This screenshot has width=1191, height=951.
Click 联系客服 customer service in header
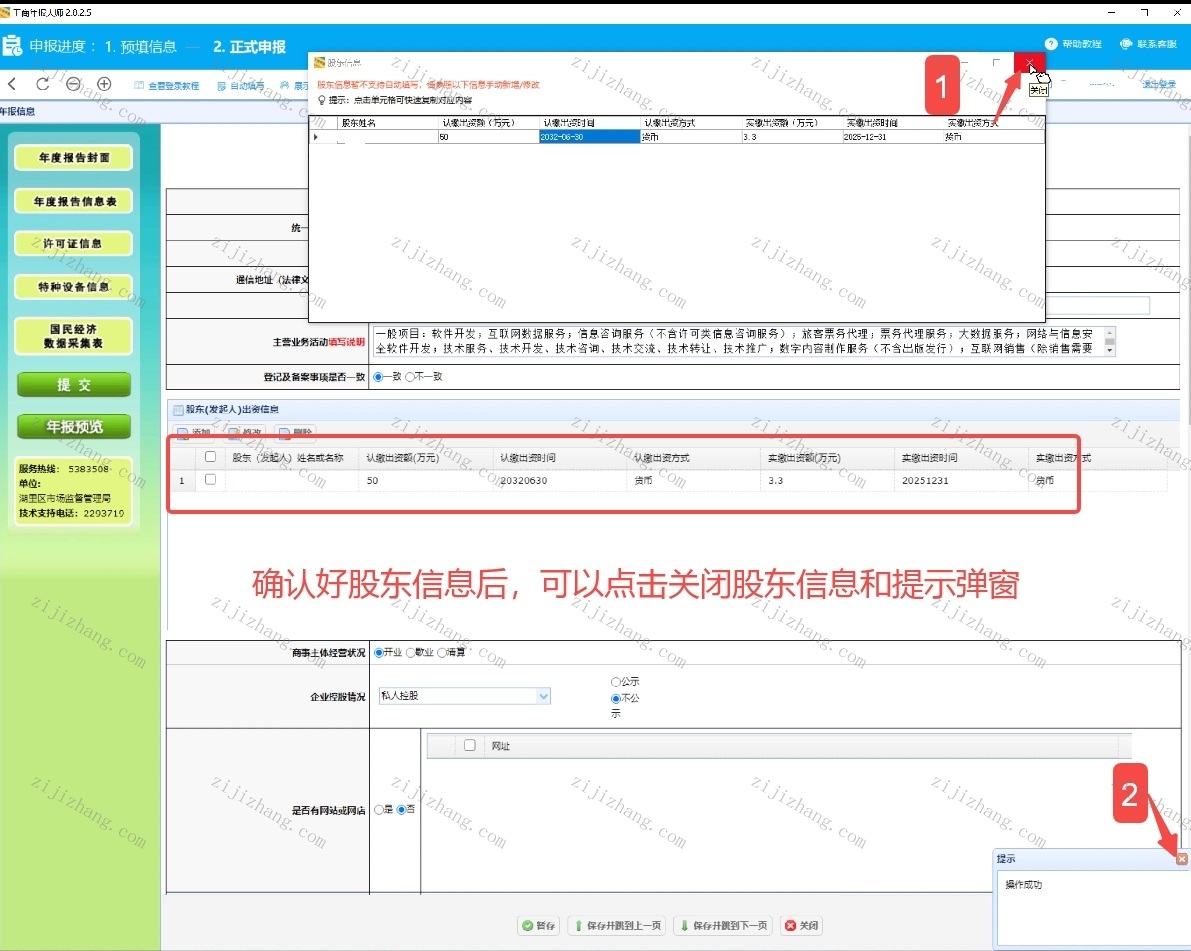[1148, 44]
